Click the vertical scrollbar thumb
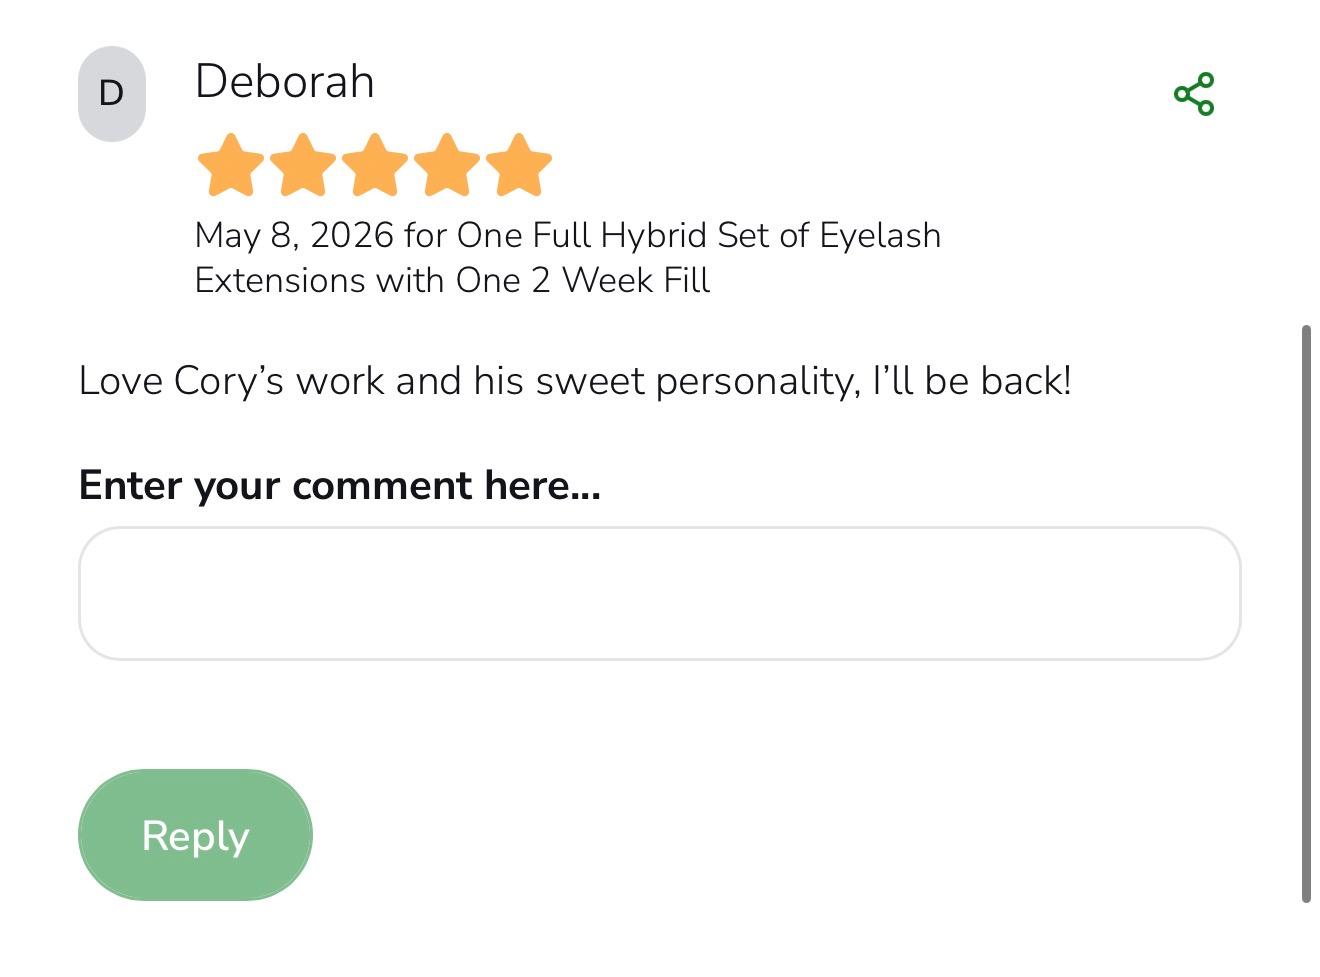Image resolution: width=1320 pixels, height=977 pixels. pos(1306,614)
